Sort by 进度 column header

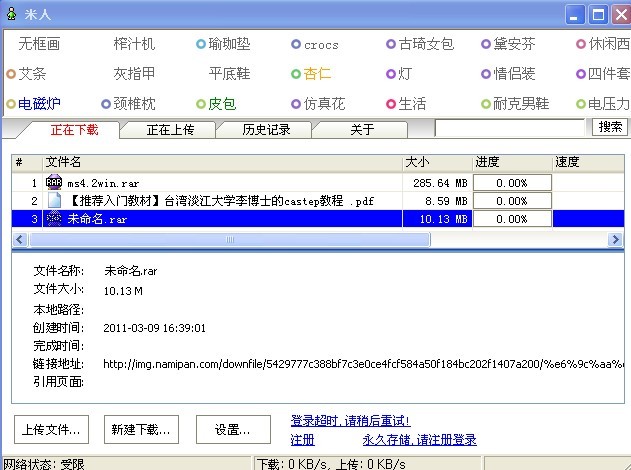pyautogui.click(x=512, y=163)
